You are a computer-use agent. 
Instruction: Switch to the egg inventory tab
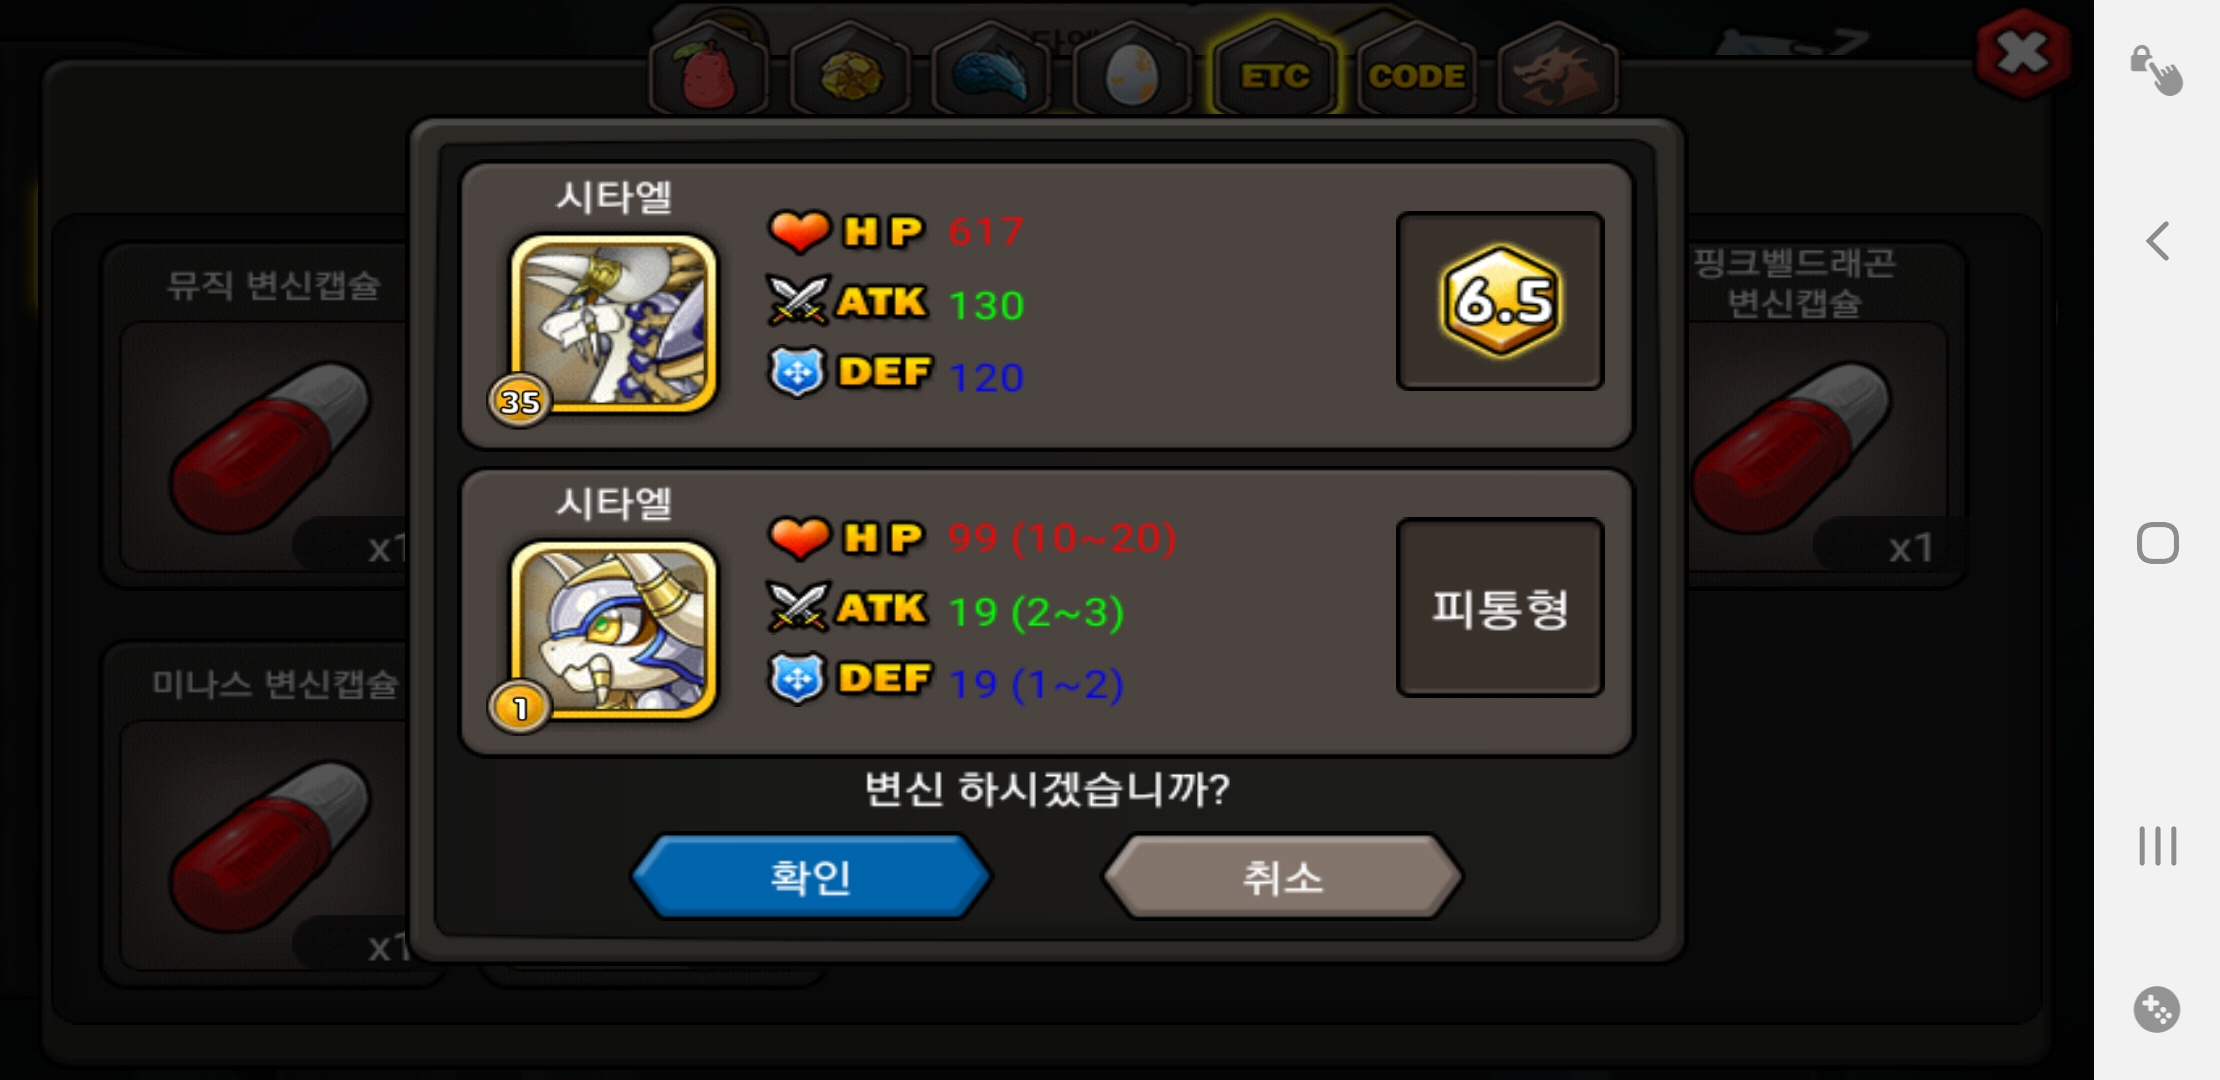[1133, 70]
